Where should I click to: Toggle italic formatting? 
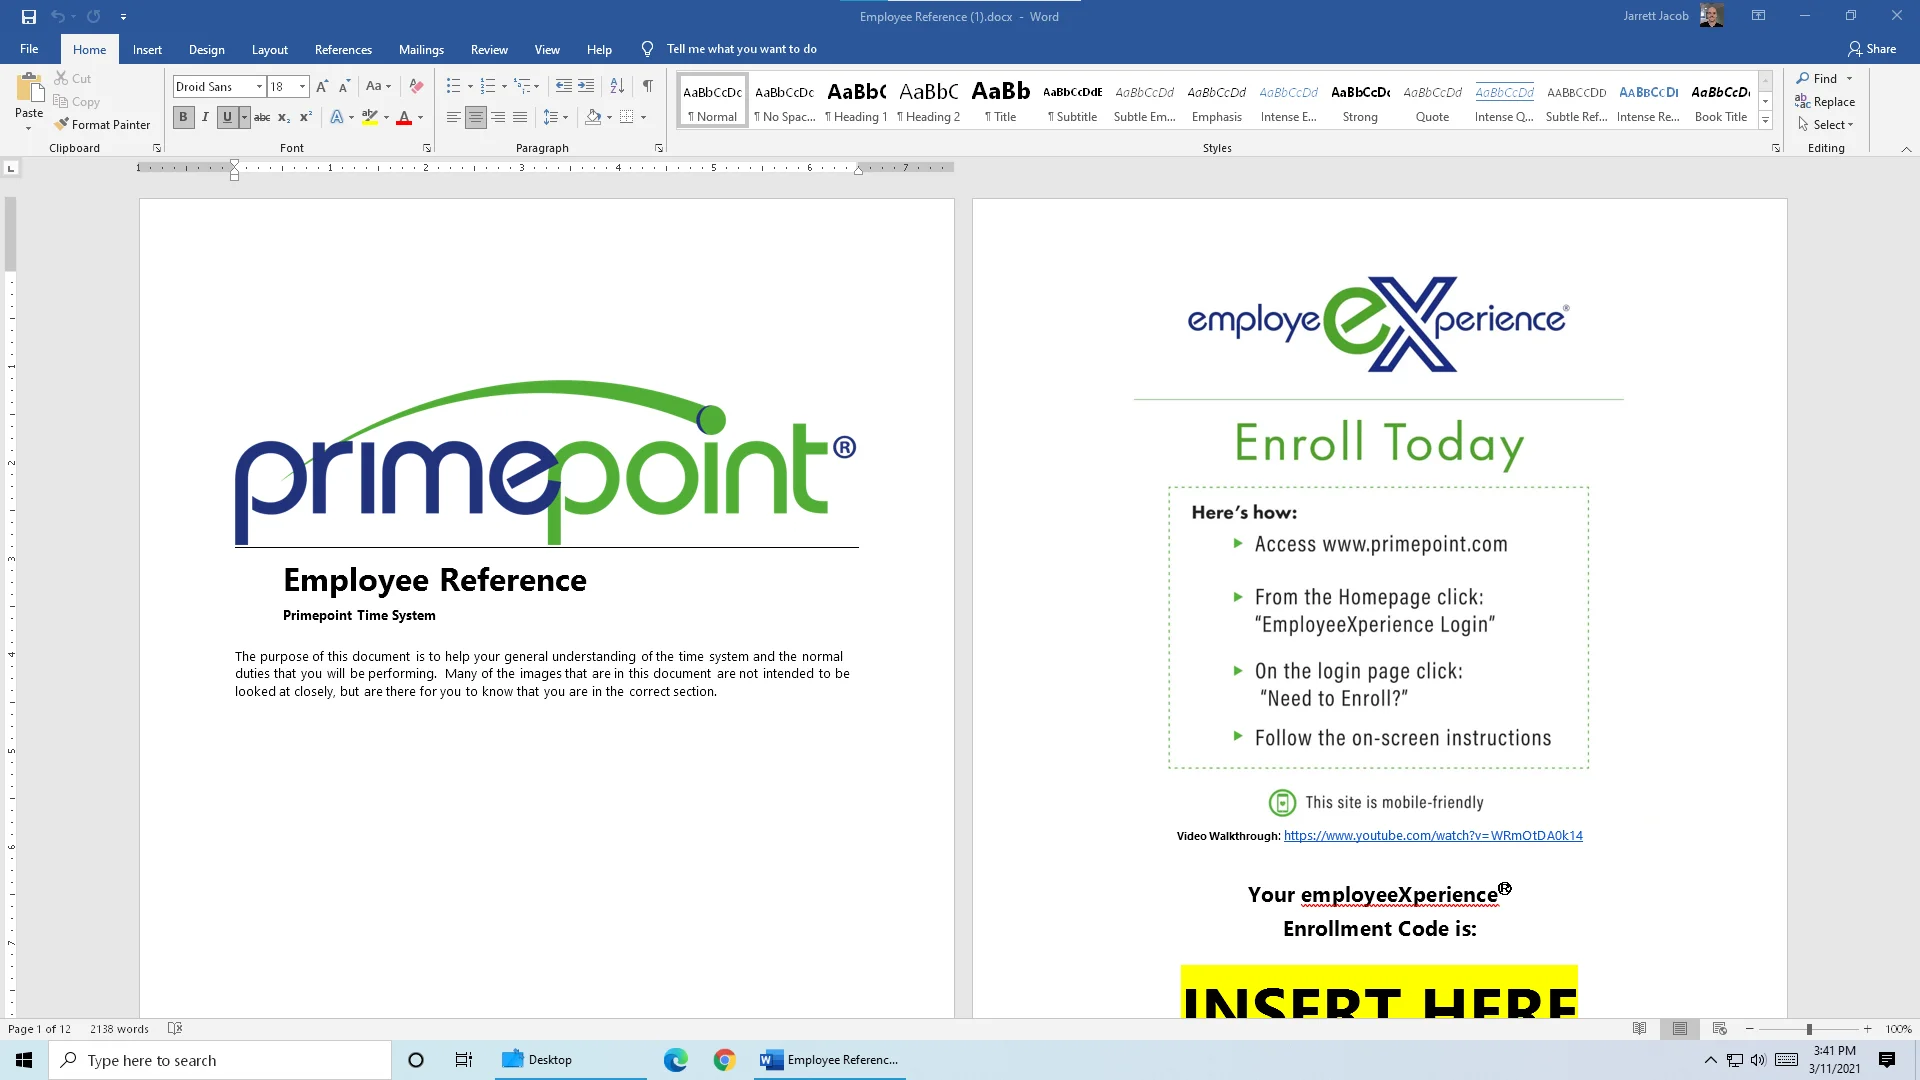204,117
